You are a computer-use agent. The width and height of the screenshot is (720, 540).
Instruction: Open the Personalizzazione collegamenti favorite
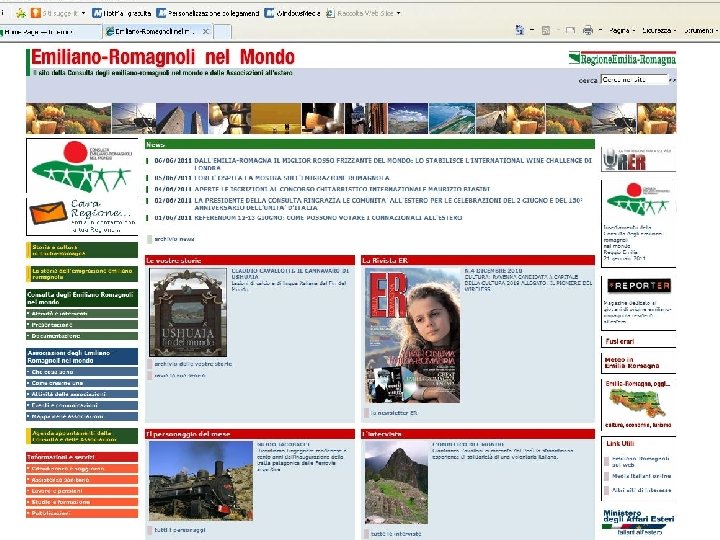point(208,13)
